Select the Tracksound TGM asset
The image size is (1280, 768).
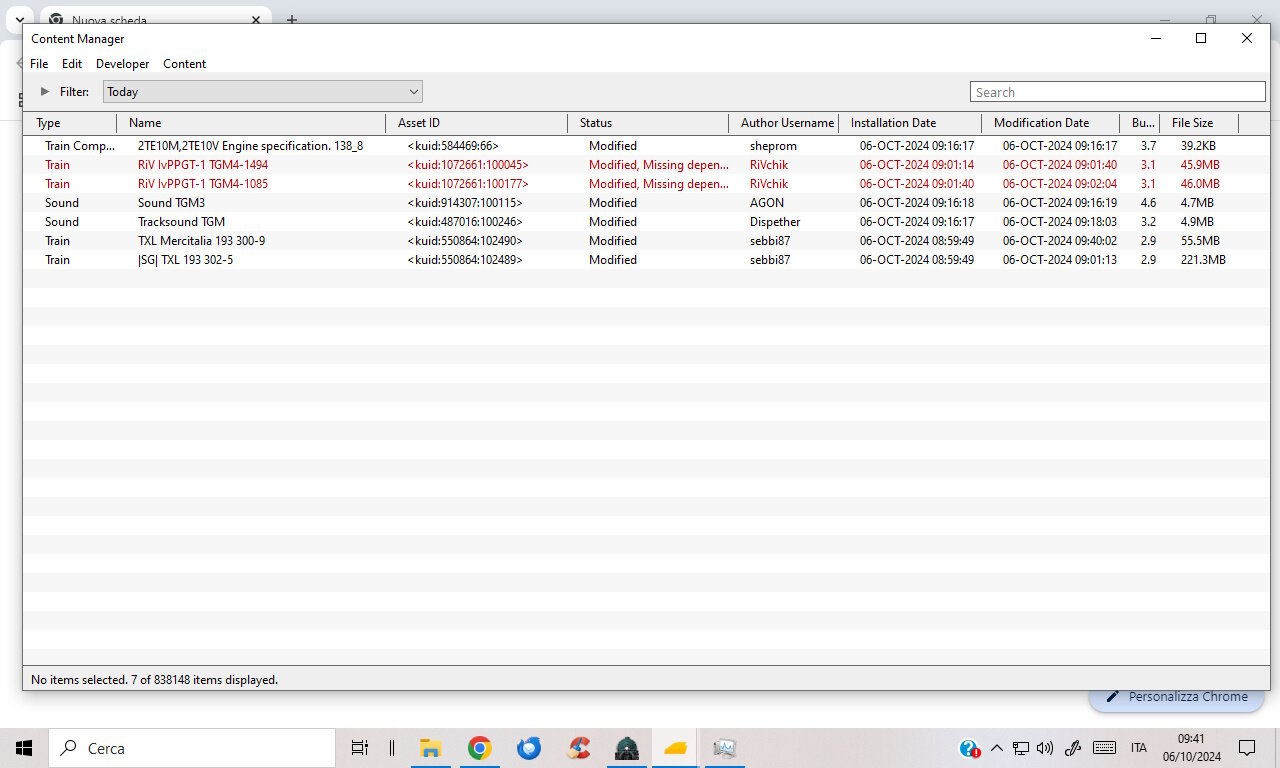(x=646, y=222)
